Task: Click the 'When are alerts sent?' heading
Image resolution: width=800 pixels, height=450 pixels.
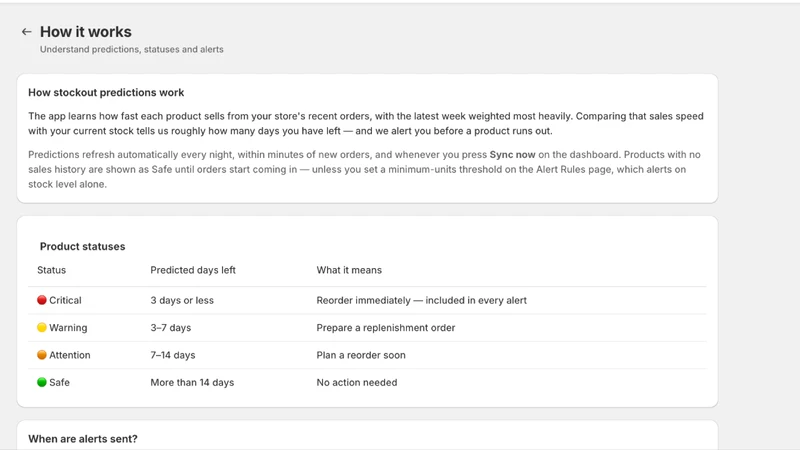Action: coord(83,439)
